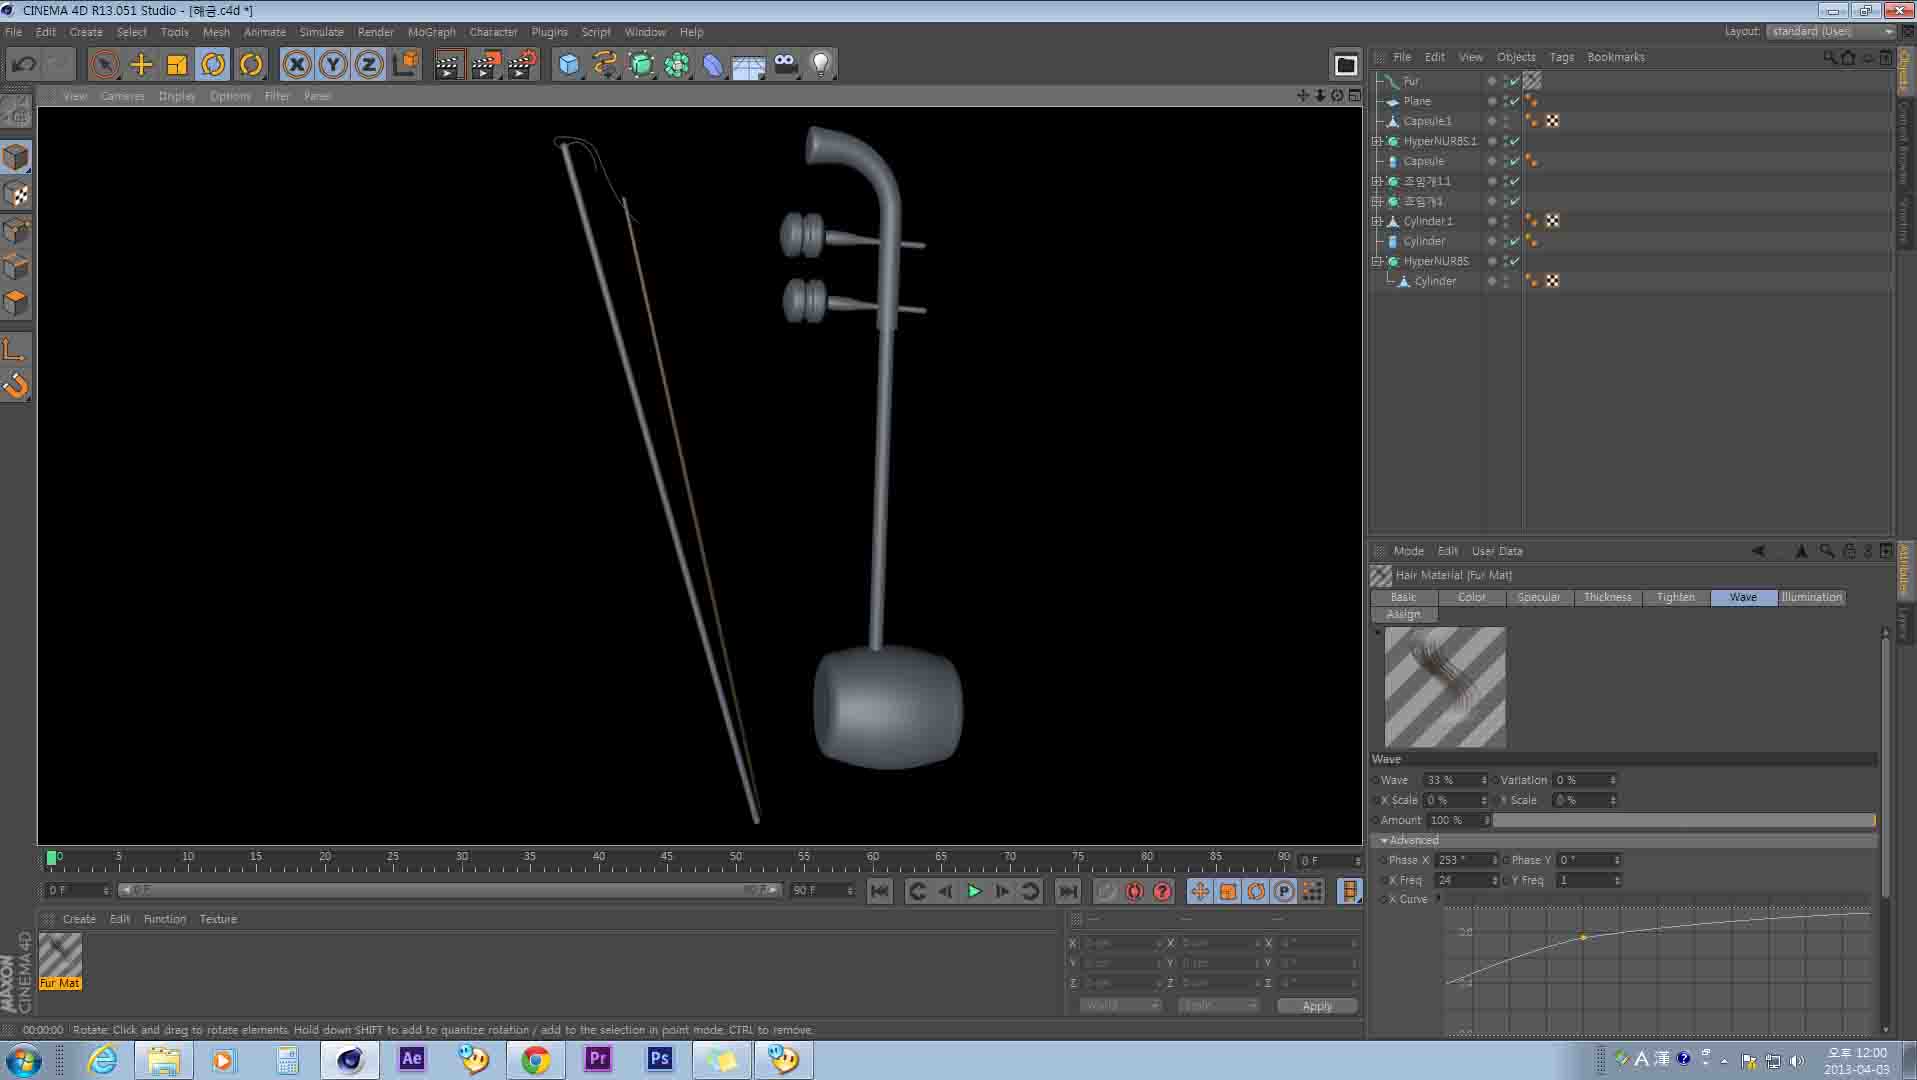
Task: Click the yellow point on X Curve
Action: [x=1583, y=937]
